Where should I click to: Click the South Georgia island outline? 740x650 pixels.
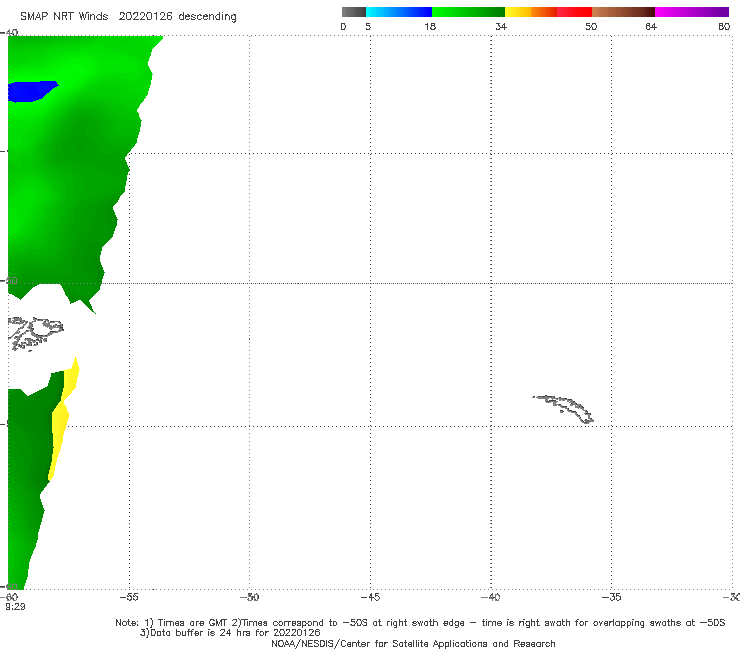pyautogui.click(x=564, y=409)
